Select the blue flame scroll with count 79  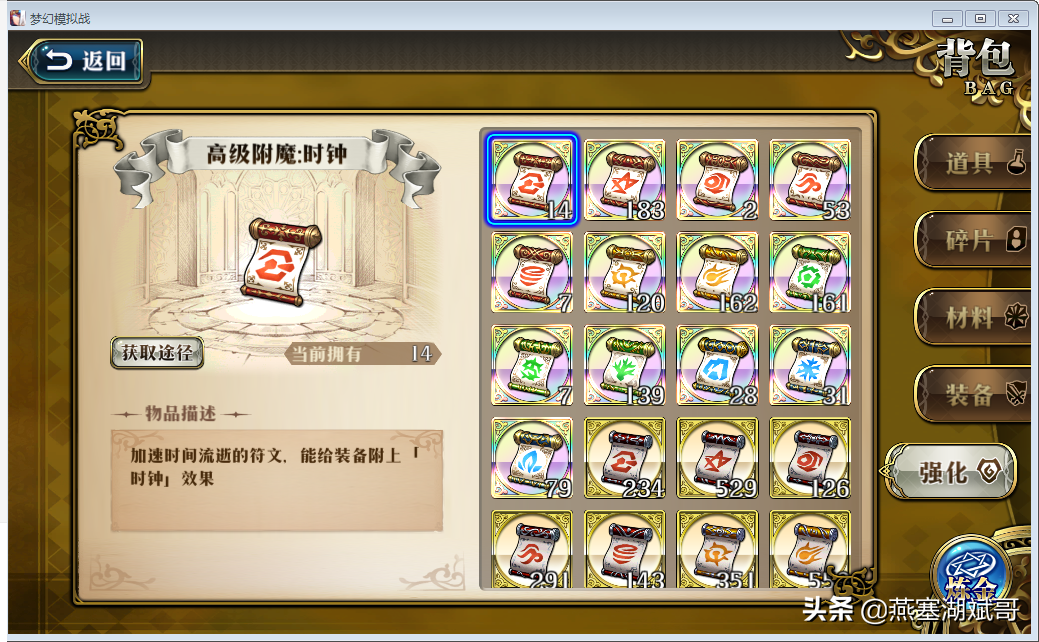click(x=531, y=458)
